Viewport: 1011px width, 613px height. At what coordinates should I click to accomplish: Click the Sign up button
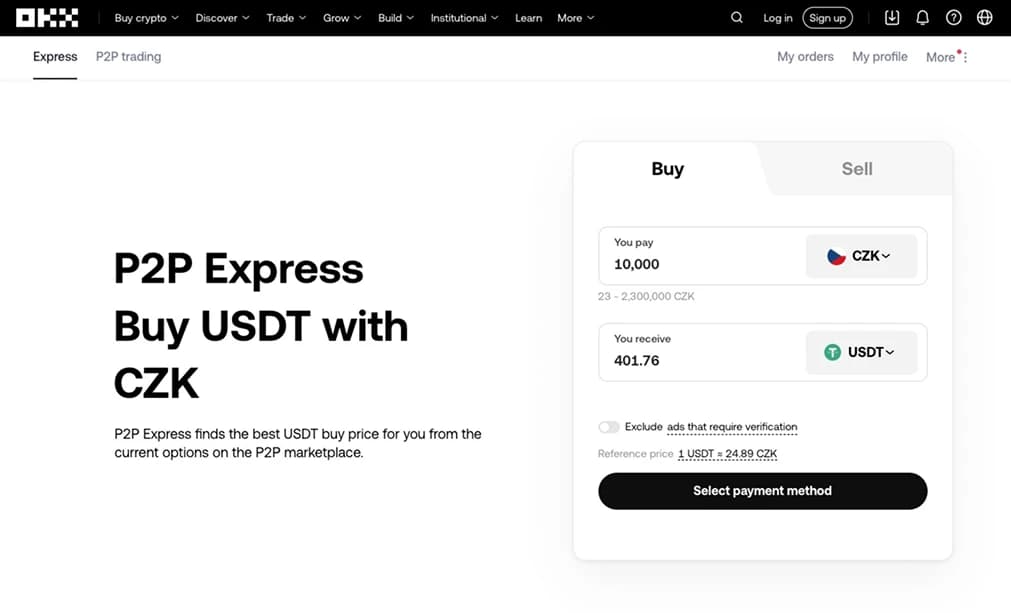[x=827, y=18]
